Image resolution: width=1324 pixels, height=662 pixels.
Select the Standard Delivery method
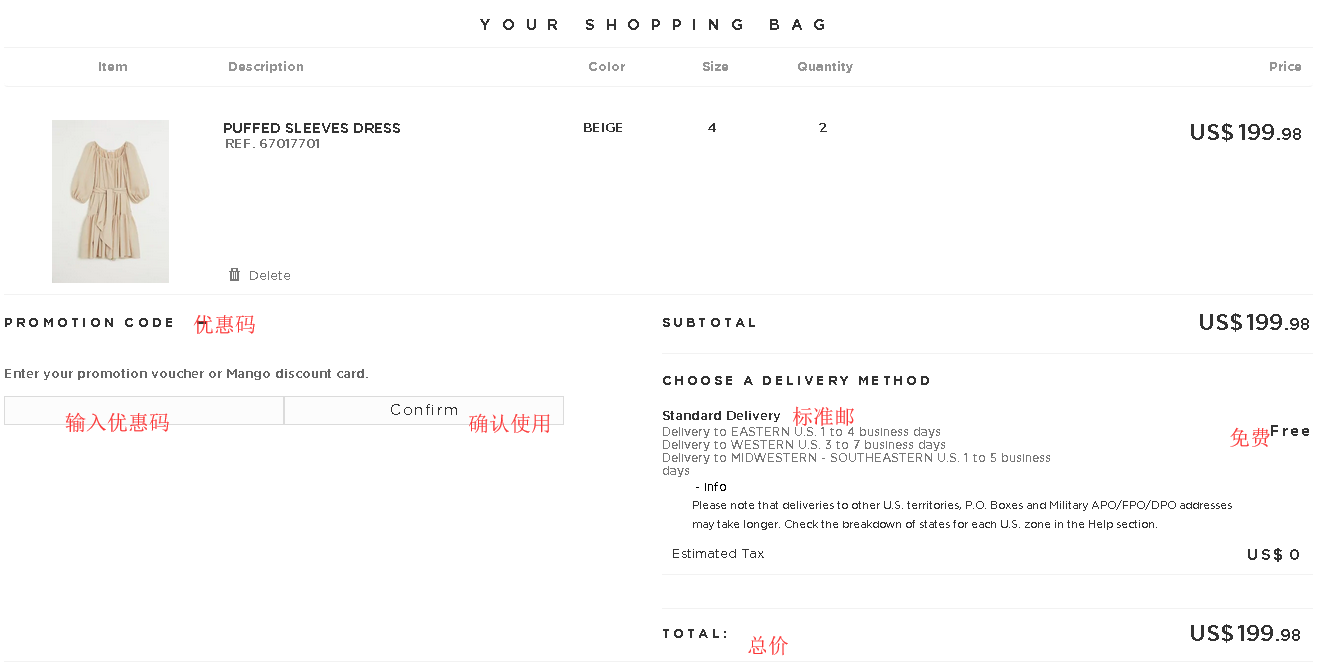coord(721,416)
